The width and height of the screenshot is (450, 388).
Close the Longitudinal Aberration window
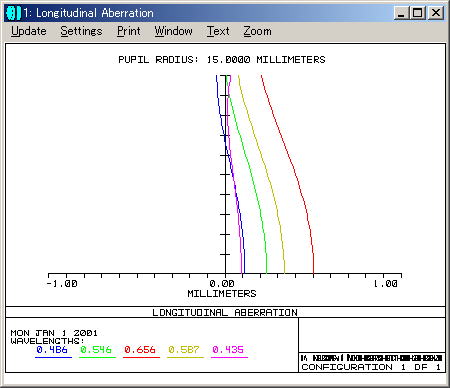pos(436,13)
